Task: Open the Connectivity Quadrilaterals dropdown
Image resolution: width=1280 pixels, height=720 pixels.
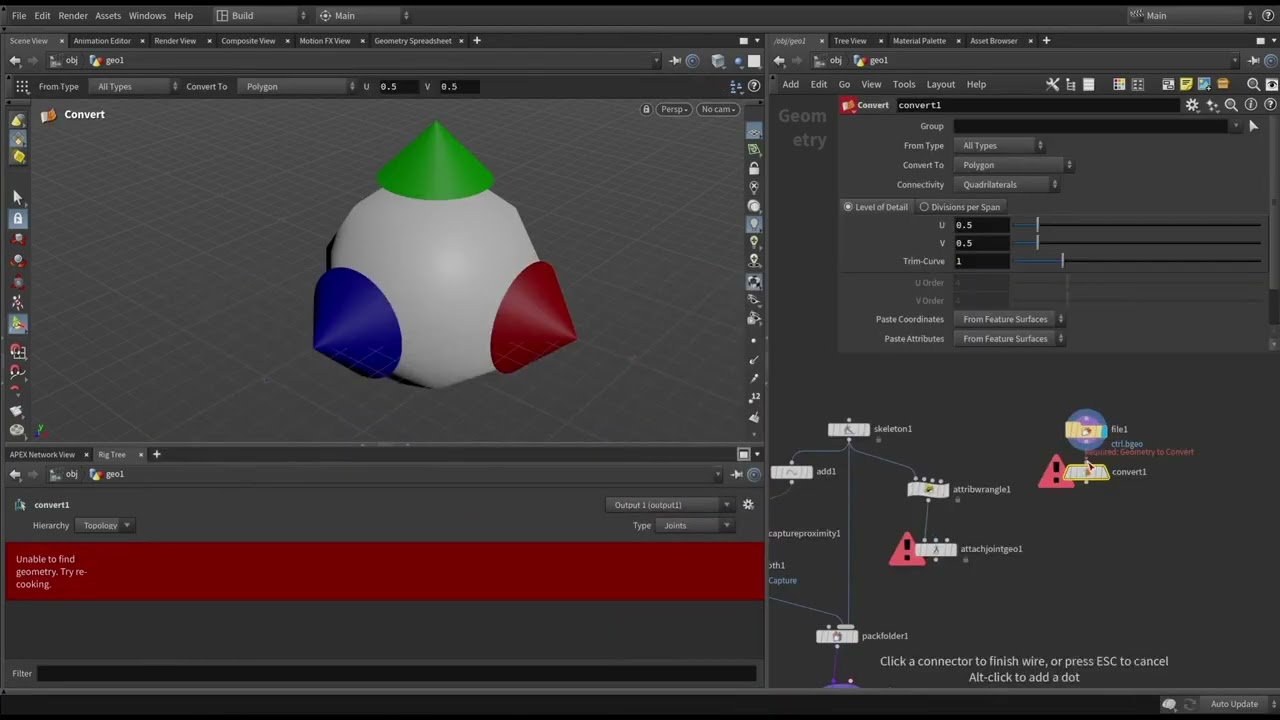Action: pos(1007,185)
